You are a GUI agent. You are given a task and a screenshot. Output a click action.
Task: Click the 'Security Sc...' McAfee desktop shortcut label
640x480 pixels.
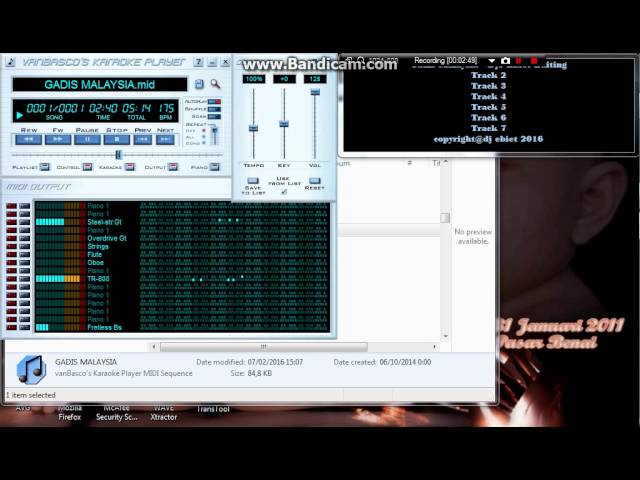coord(116,417)
